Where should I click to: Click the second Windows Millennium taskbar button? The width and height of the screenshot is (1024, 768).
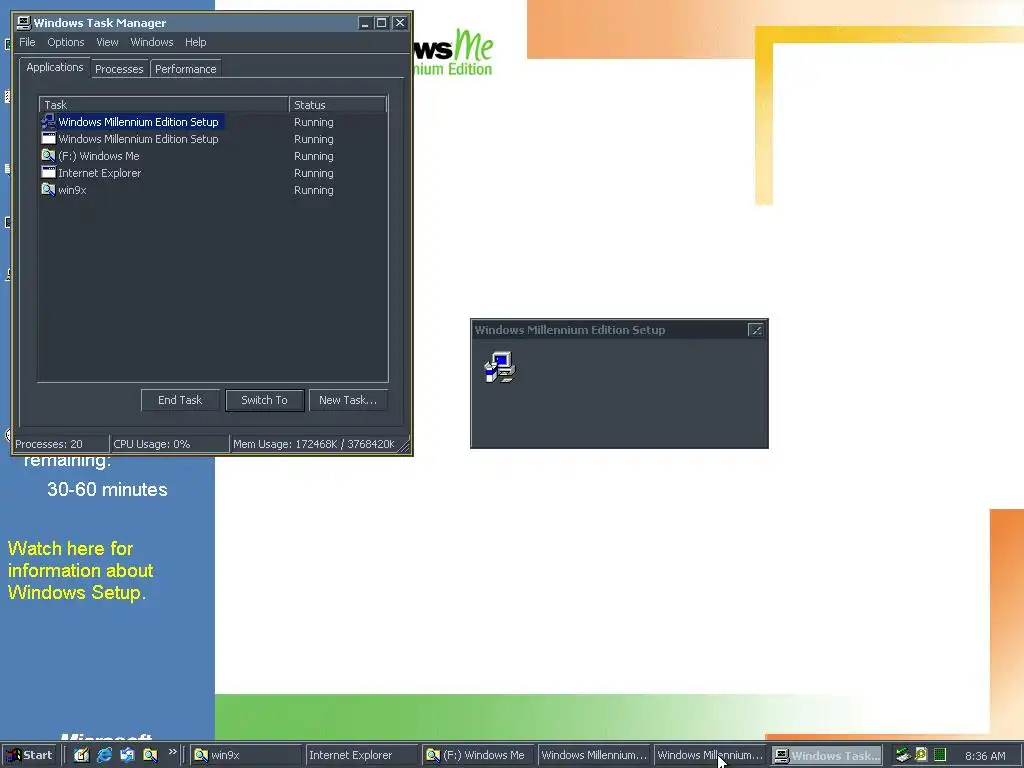pyautogui.click(x=710, y=755)
